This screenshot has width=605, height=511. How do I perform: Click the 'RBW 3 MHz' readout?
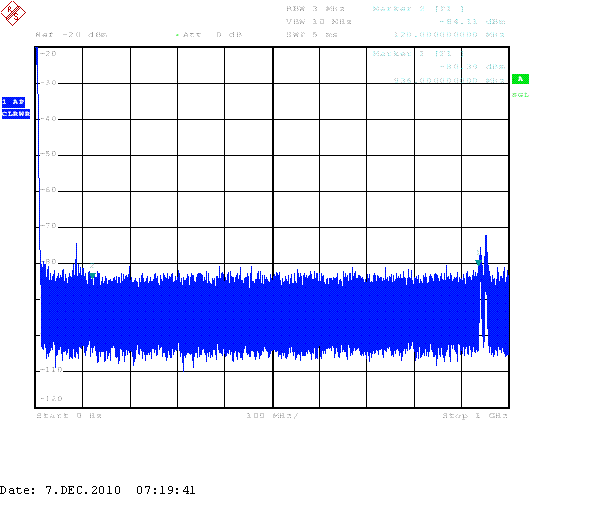pyautogui.click(x=315, y=8)
